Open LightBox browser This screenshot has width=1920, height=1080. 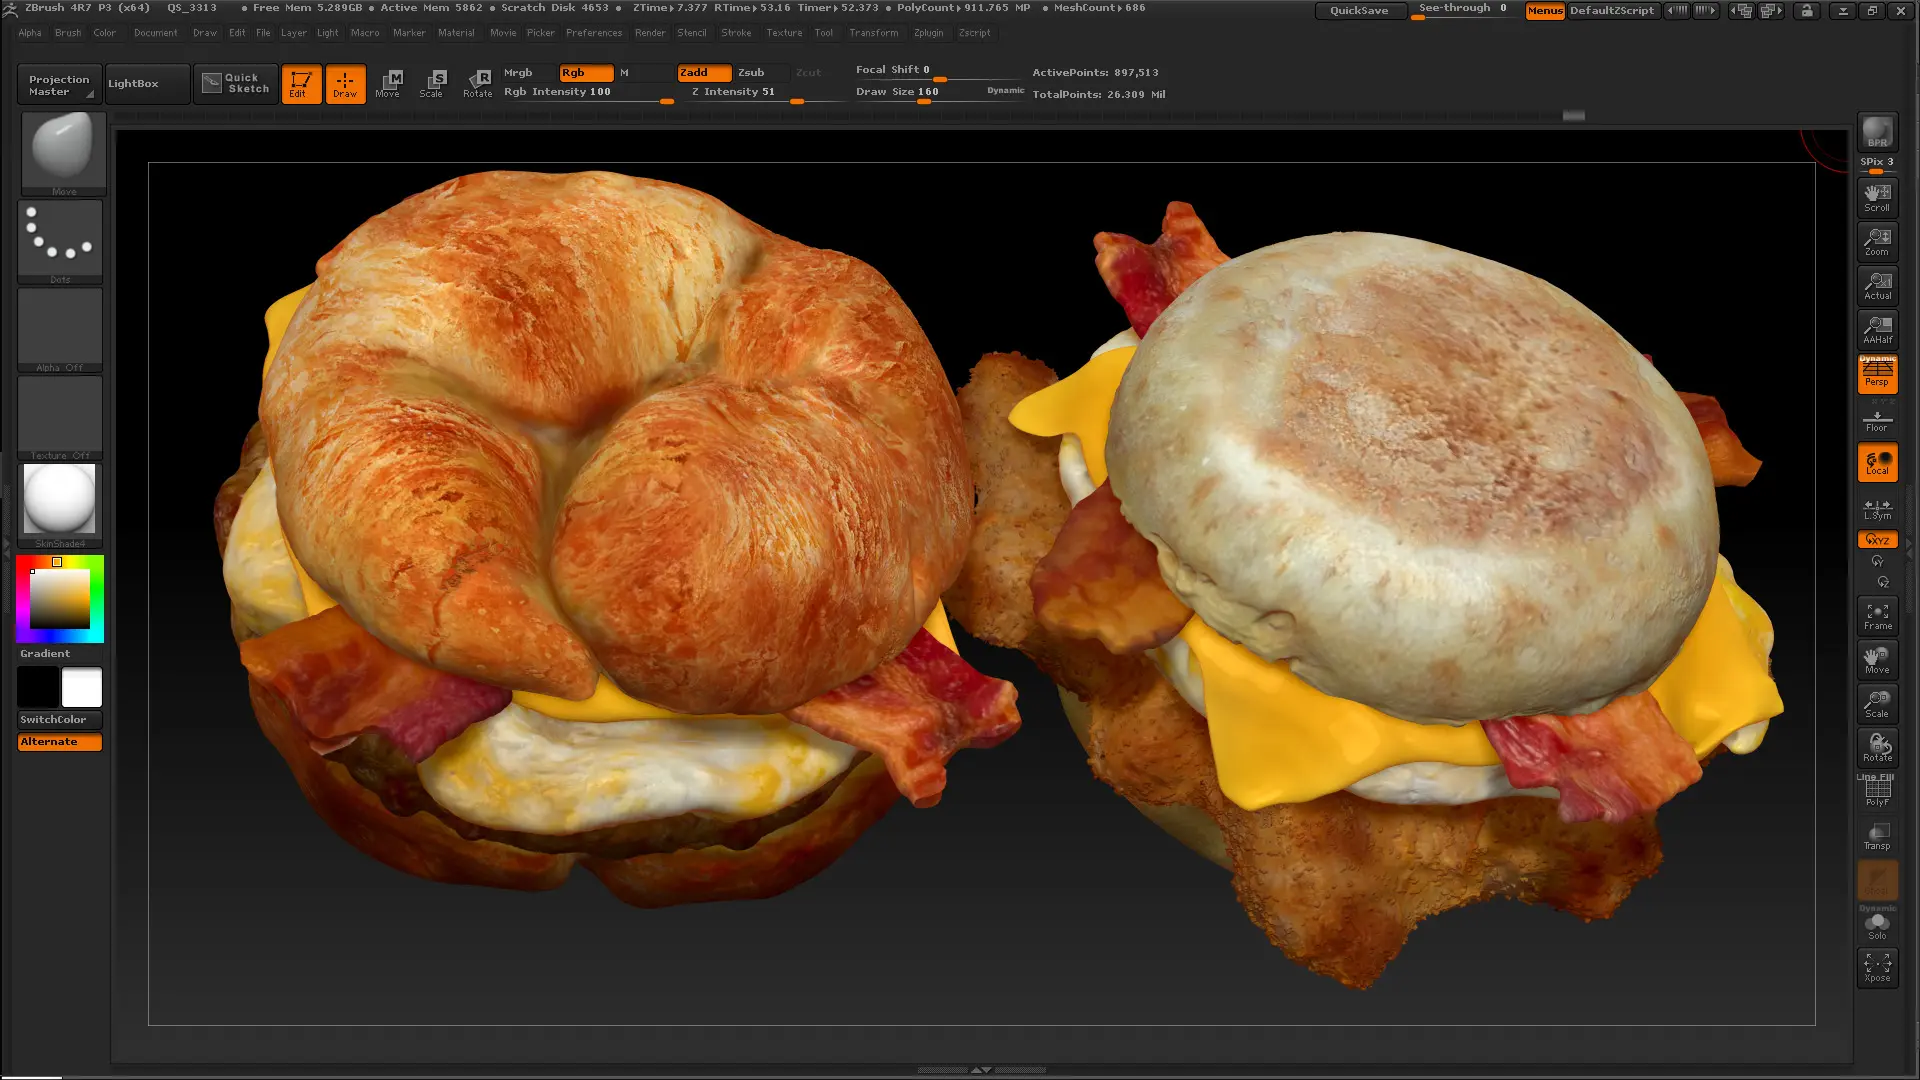pyautogui.click(x=146, y=84)
